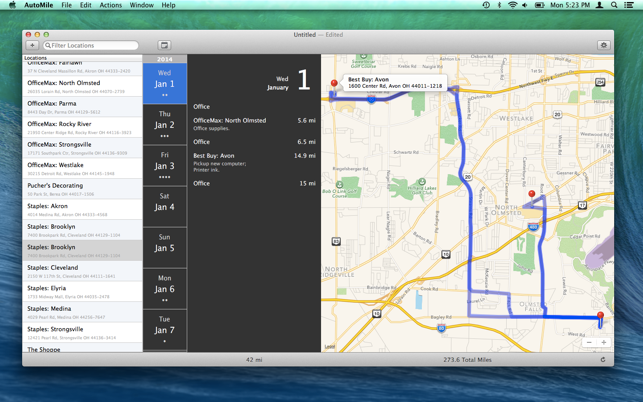The height and width of the screenshot is (402, 643).
Task: Click the refresh icon in status bar
Action: tap(603, 360)
